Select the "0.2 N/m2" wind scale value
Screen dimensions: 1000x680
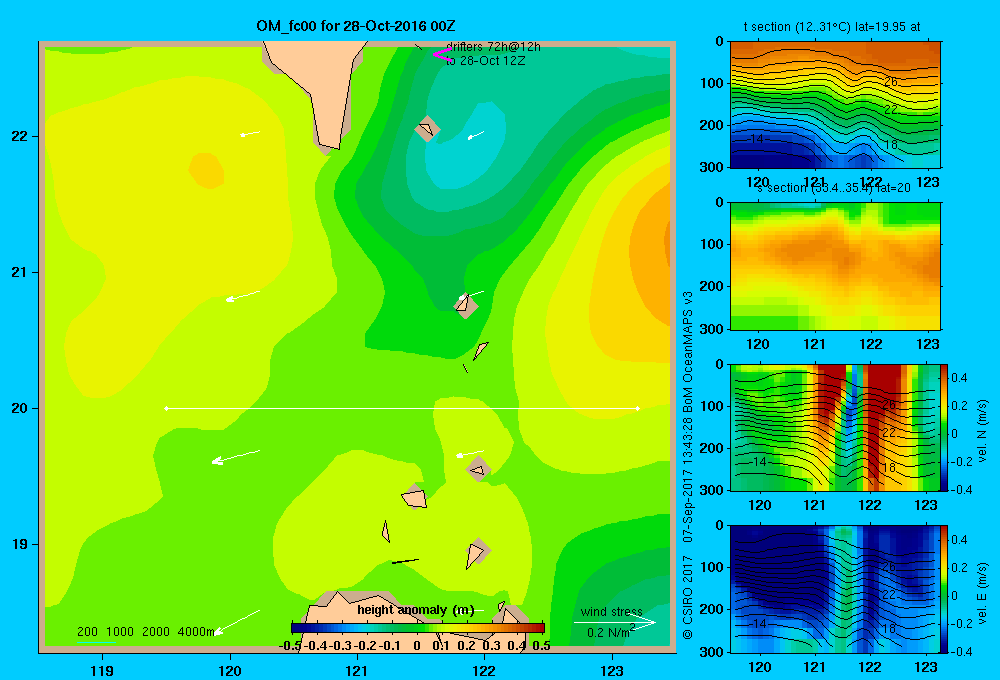click(610, 632)
